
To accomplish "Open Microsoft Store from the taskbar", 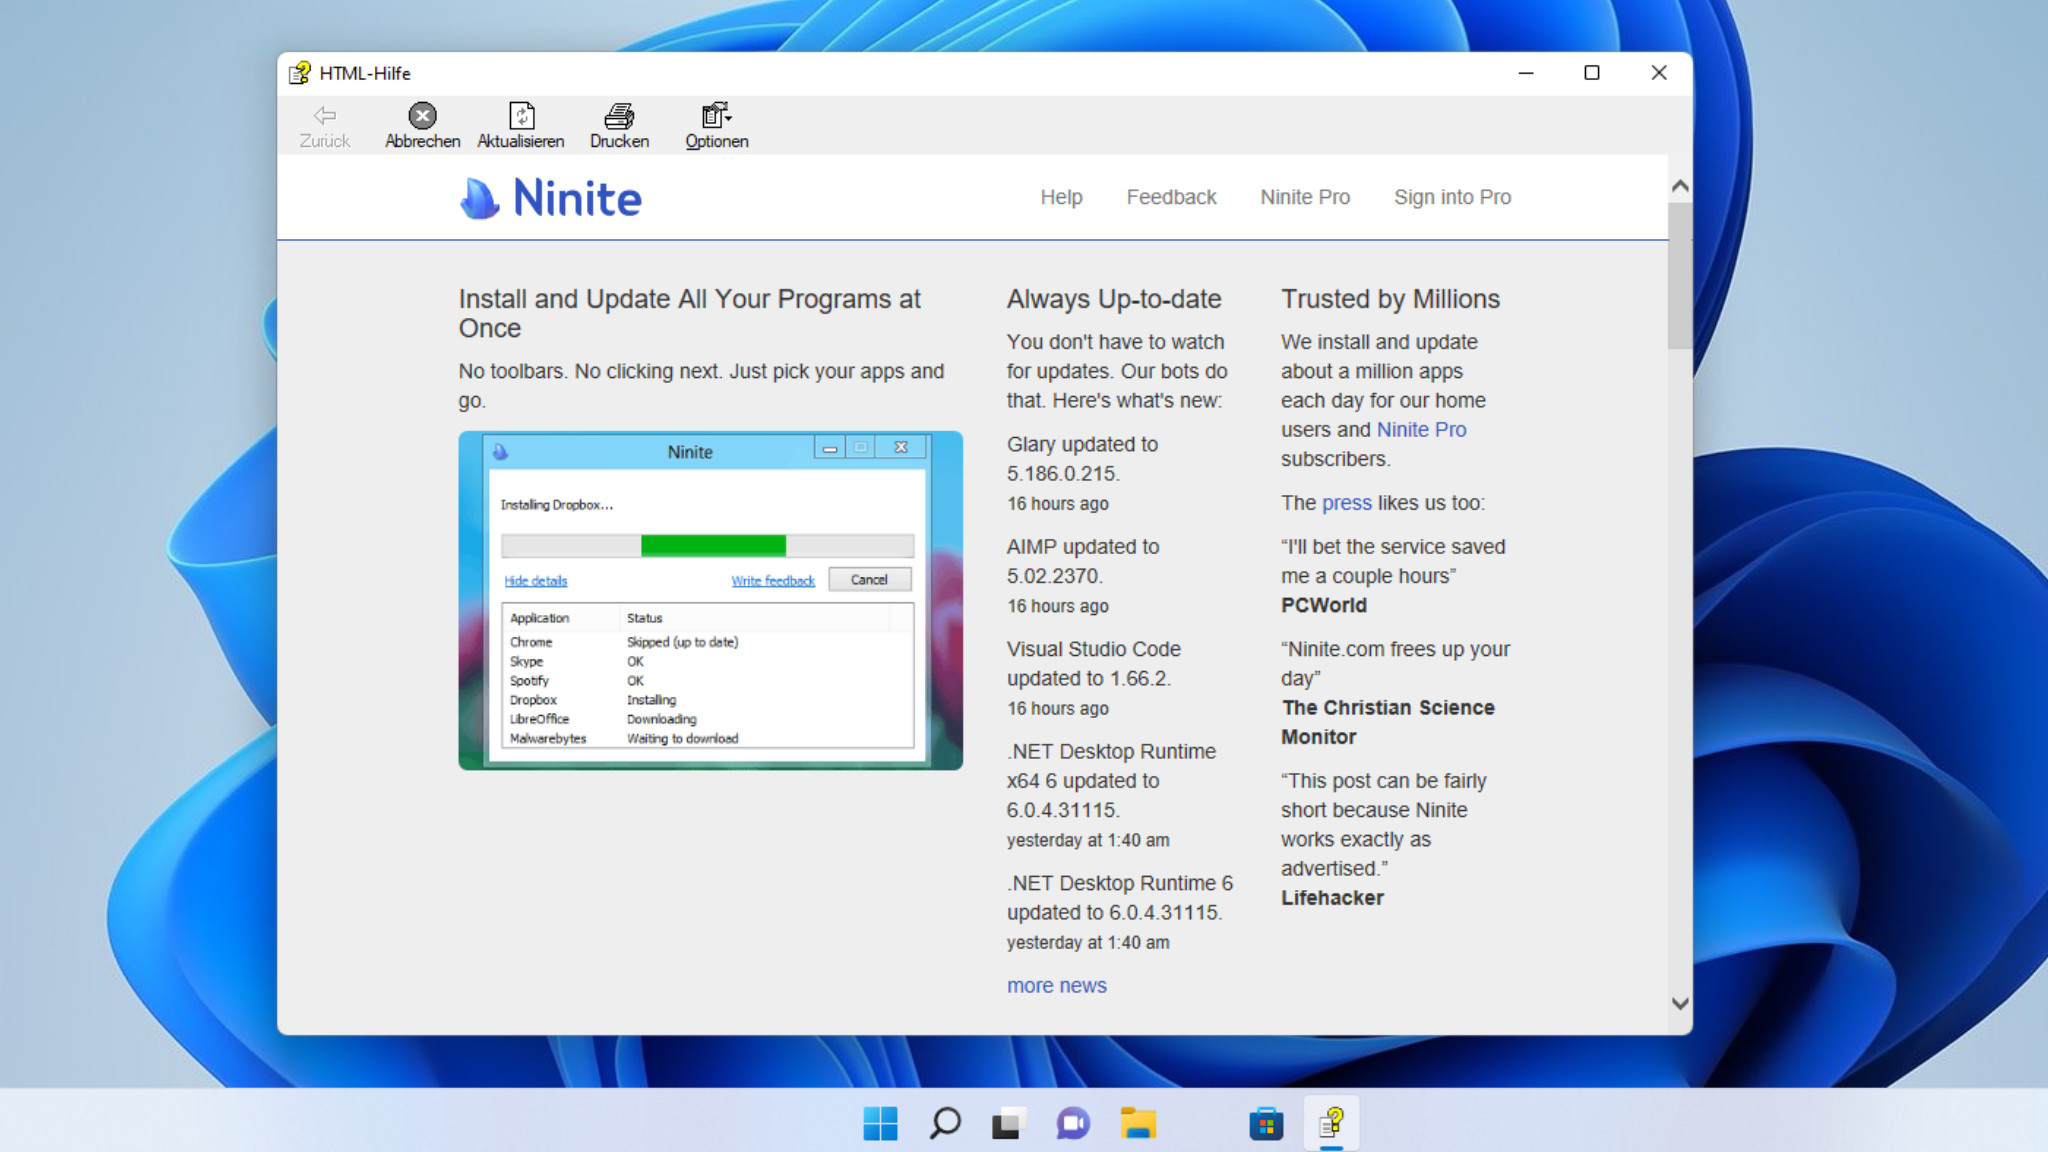I will (1266, 1123).
